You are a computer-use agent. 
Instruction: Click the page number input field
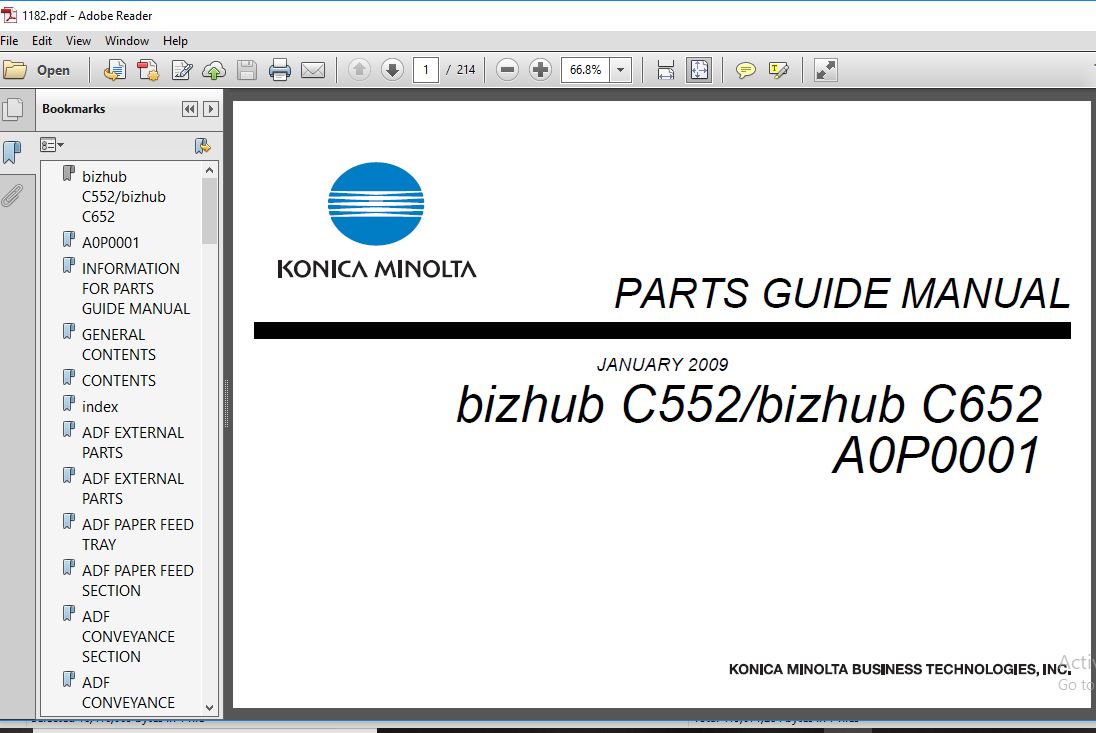click(426, 70)
